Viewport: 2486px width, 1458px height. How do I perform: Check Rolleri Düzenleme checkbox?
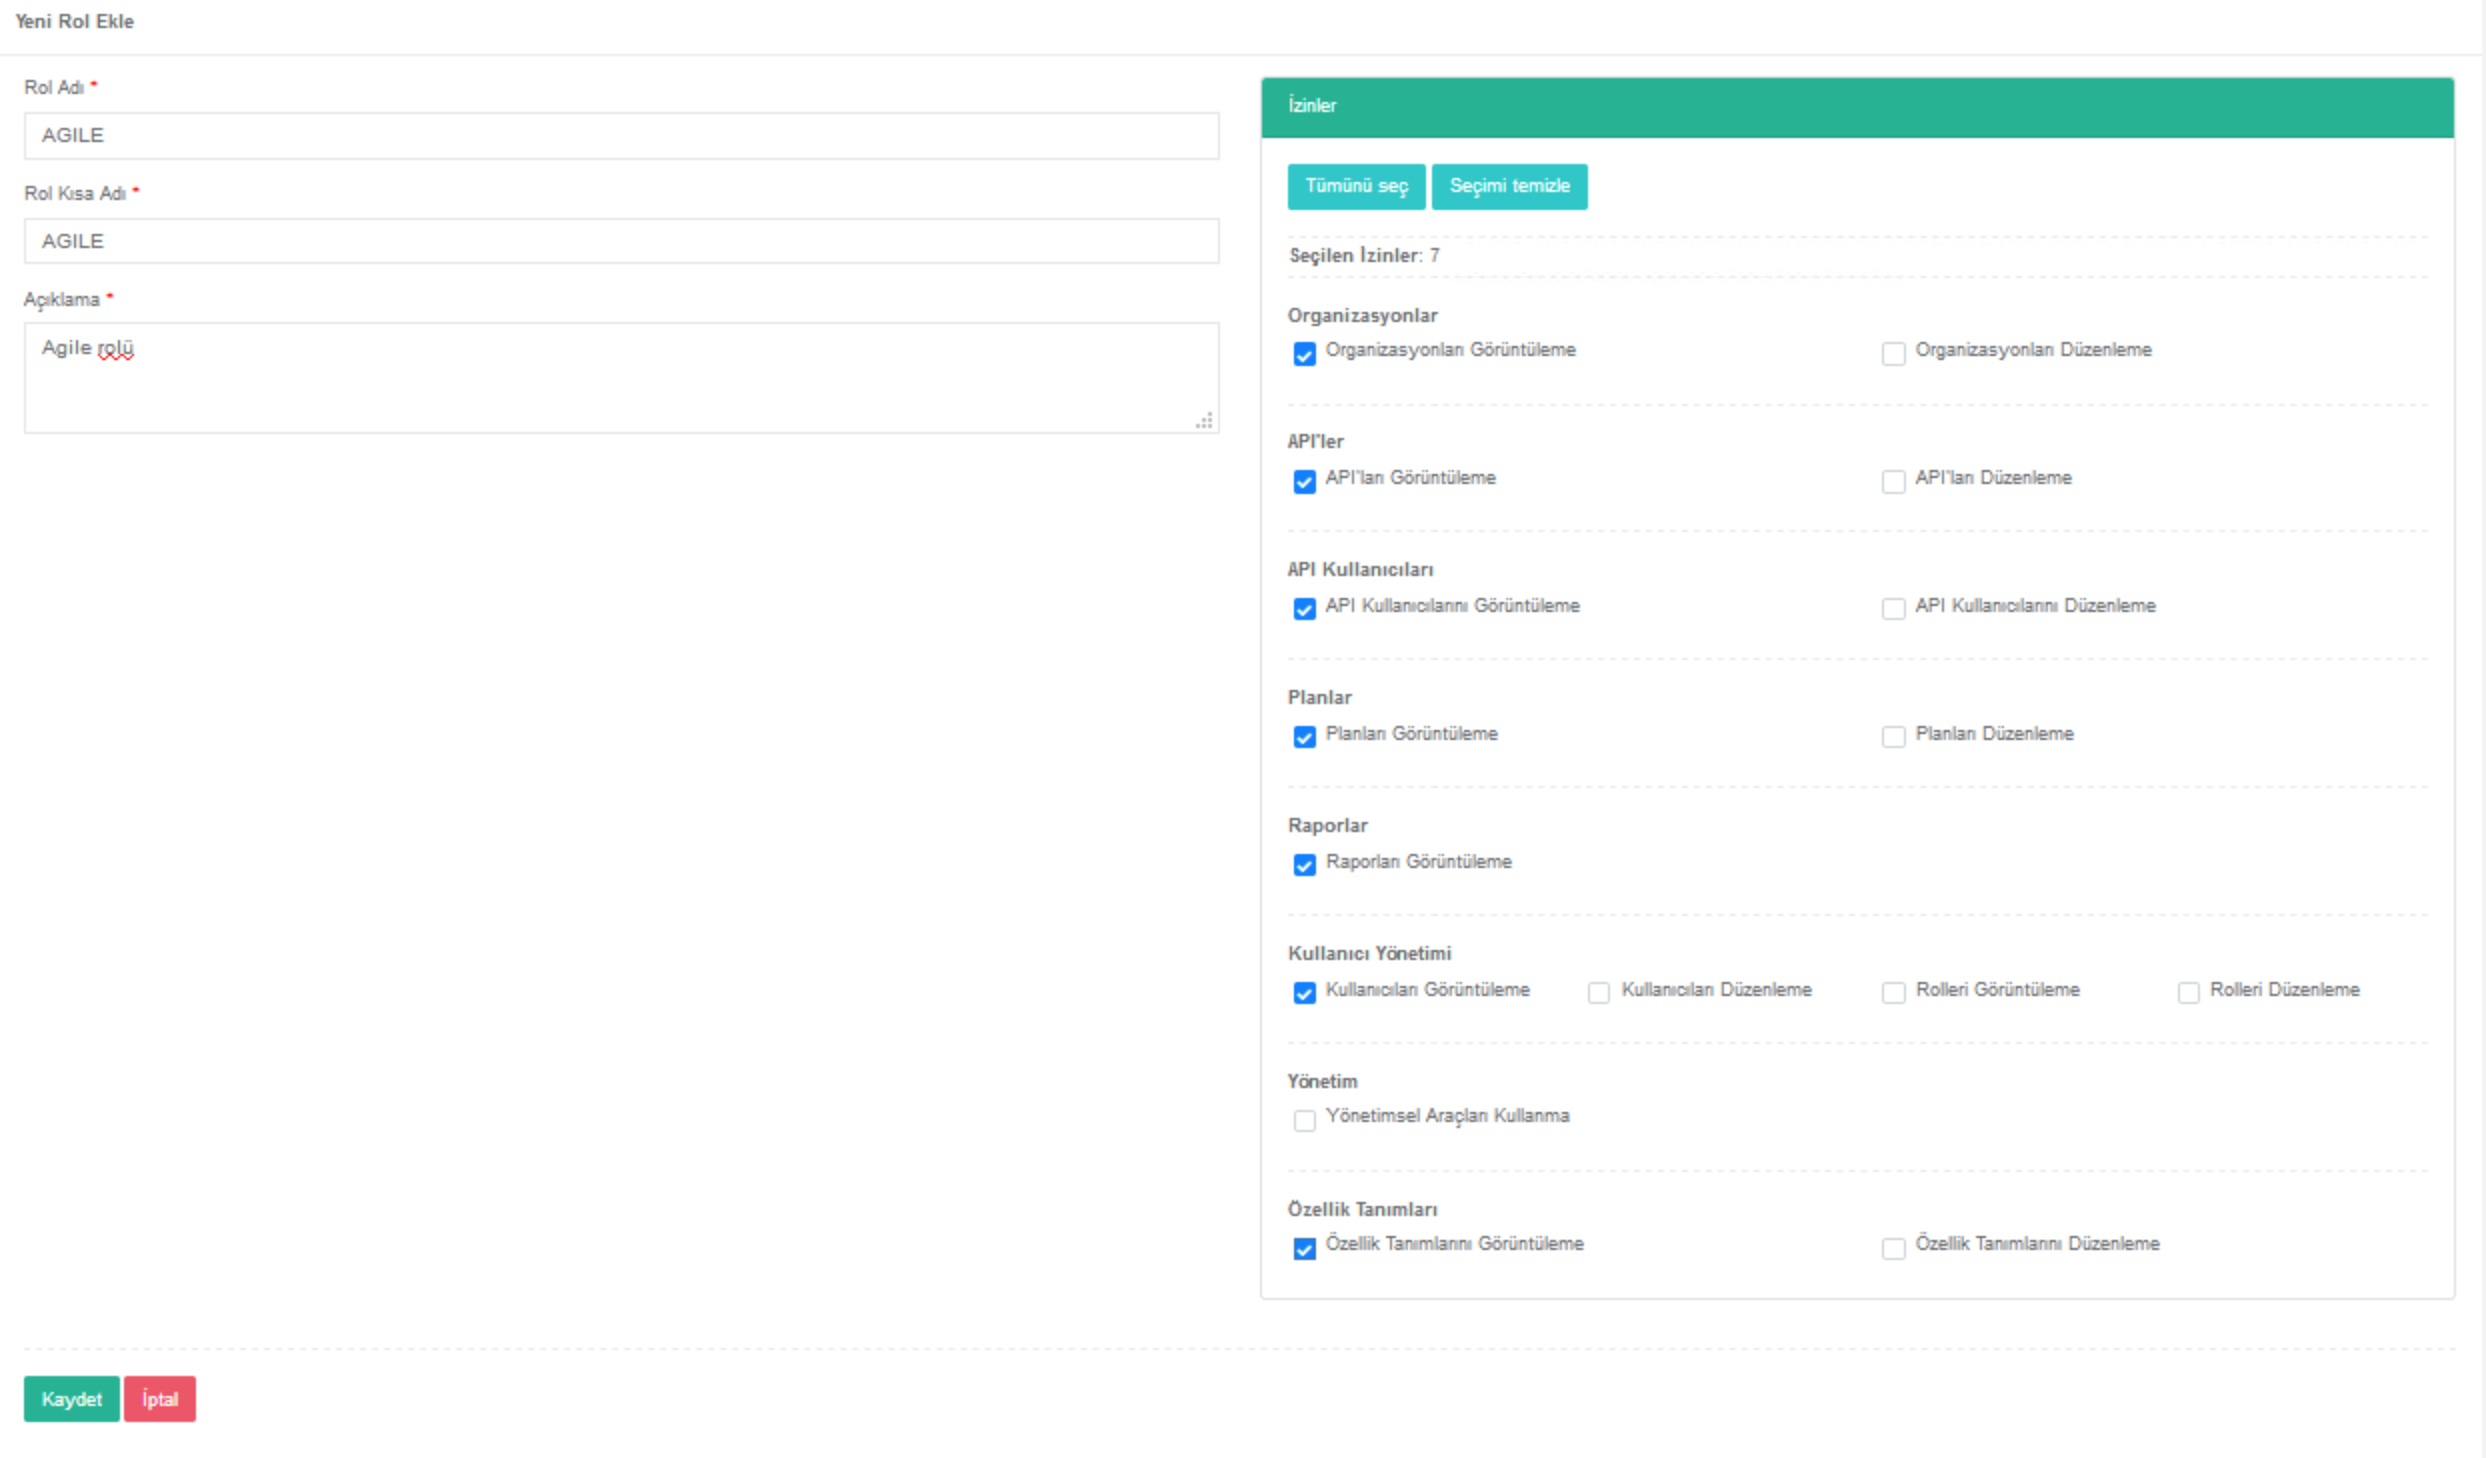(x=2188, y=993)
